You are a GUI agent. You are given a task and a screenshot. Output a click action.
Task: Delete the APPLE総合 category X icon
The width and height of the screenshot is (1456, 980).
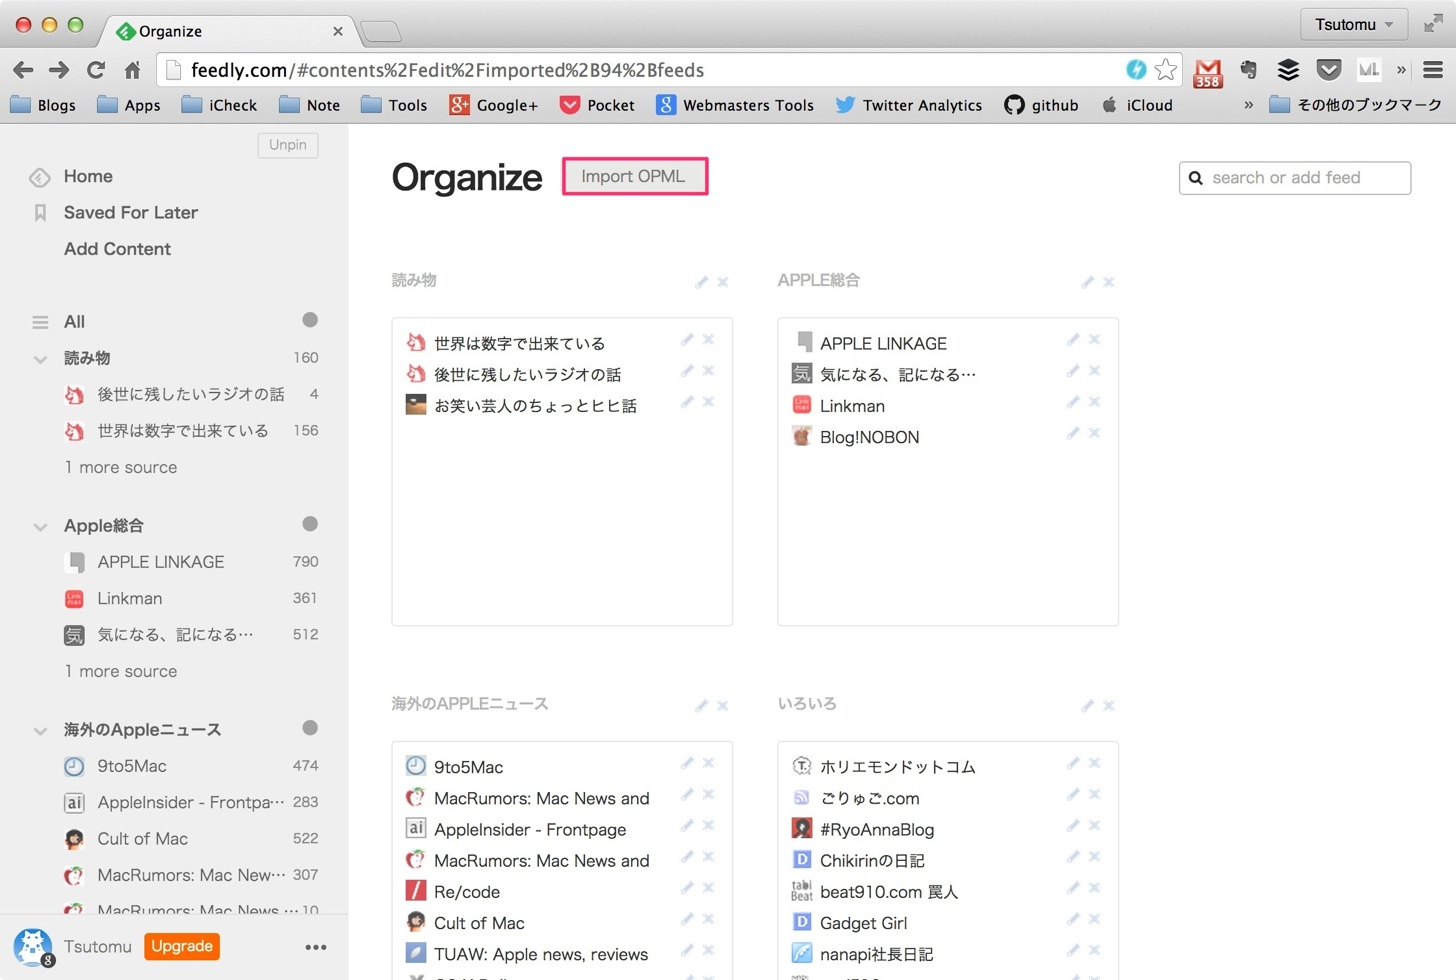coord(1109,282)
